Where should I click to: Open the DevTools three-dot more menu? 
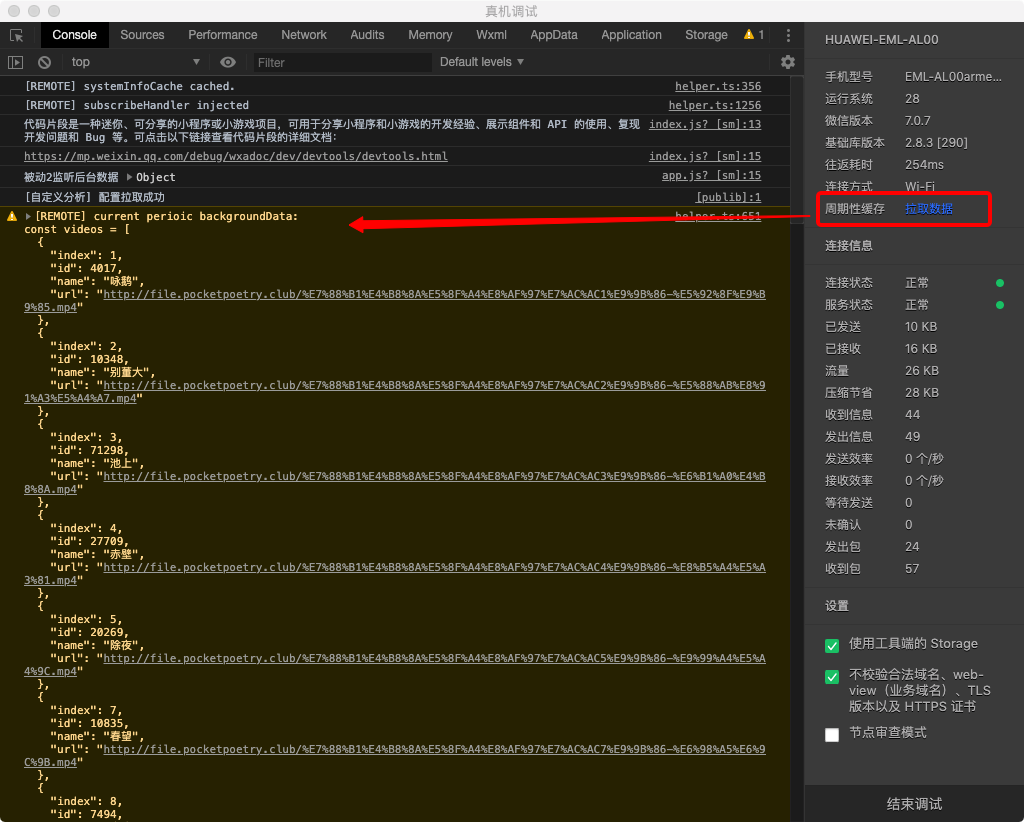click(788, 35)
